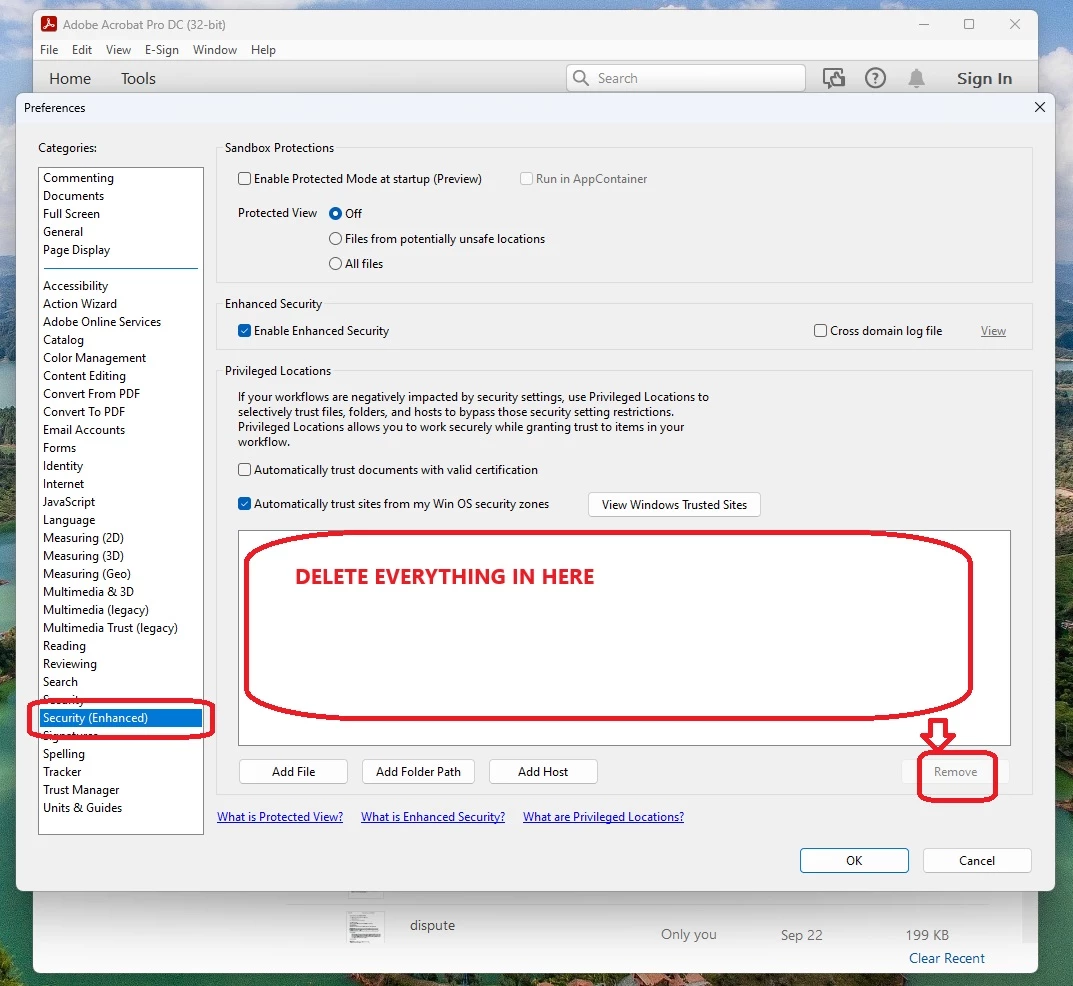Viewport: 1073px width, 986px height.
Task: Open the File menu
Action: click(x=49, y=50)
